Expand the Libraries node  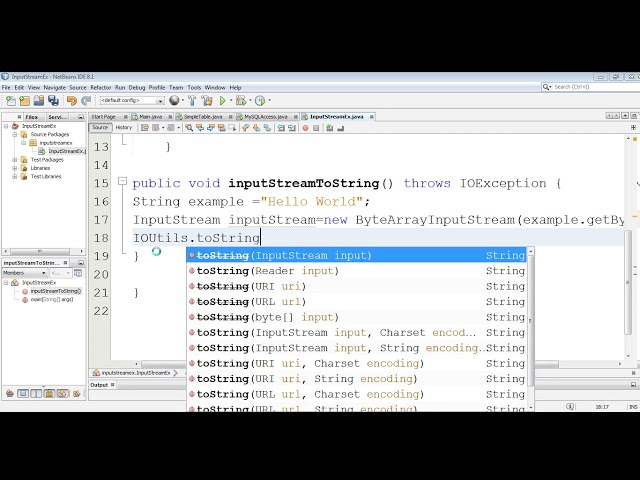click(15, 168)
